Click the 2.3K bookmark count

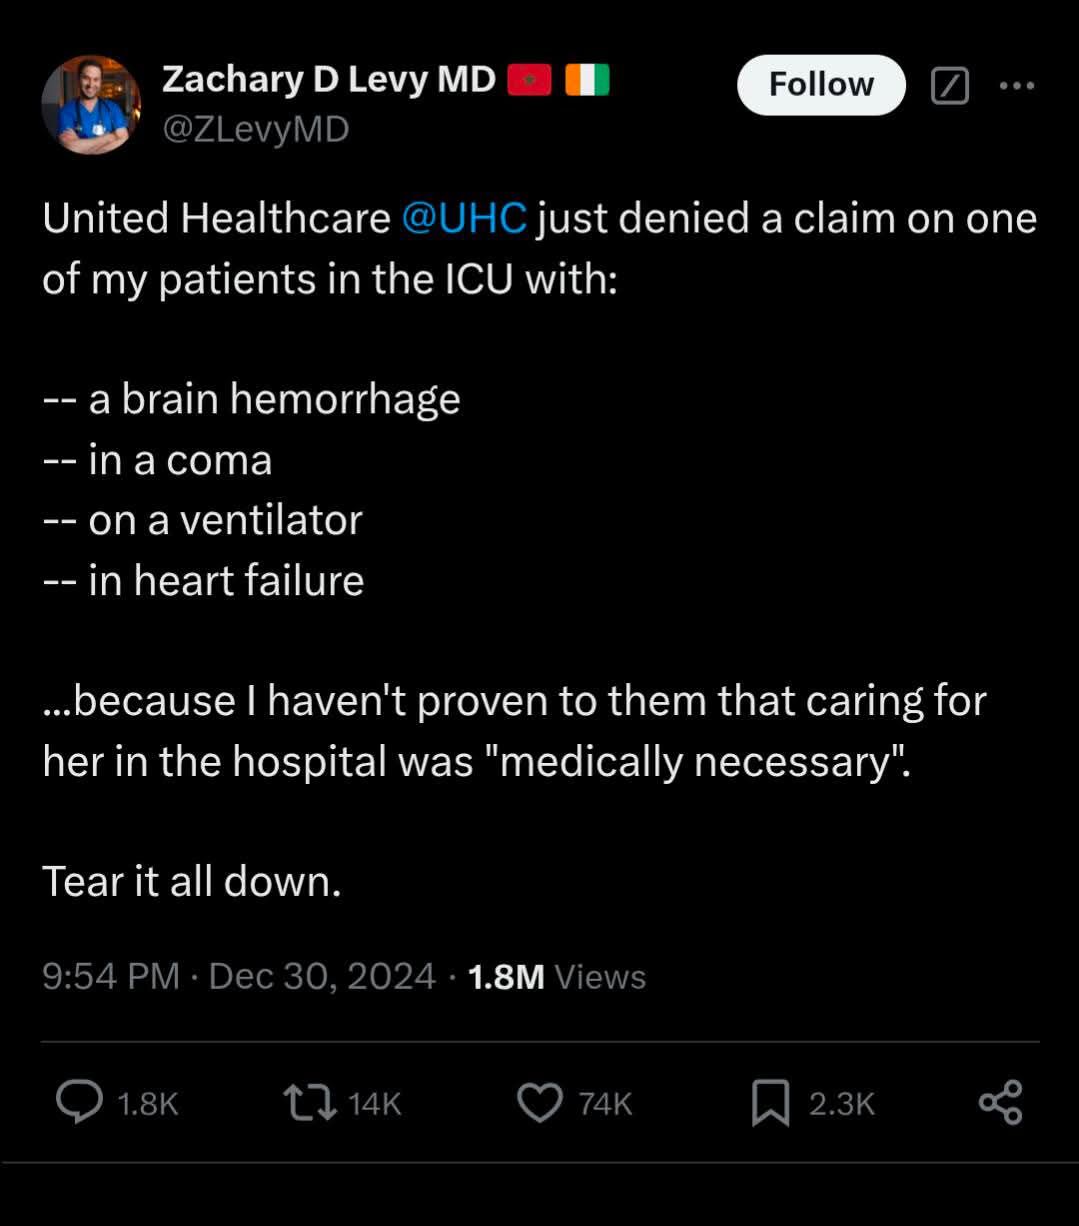842,1104
